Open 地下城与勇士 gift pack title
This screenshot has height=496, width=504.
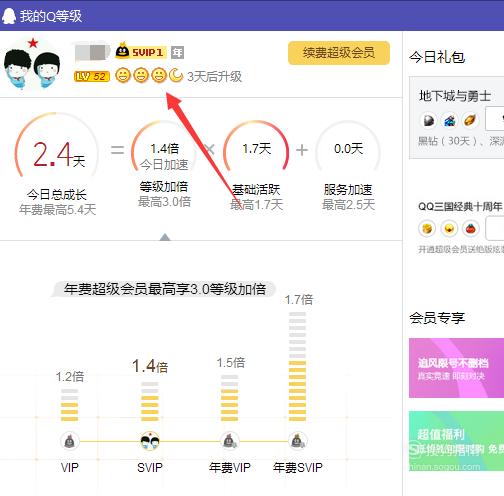click(455, 96)
